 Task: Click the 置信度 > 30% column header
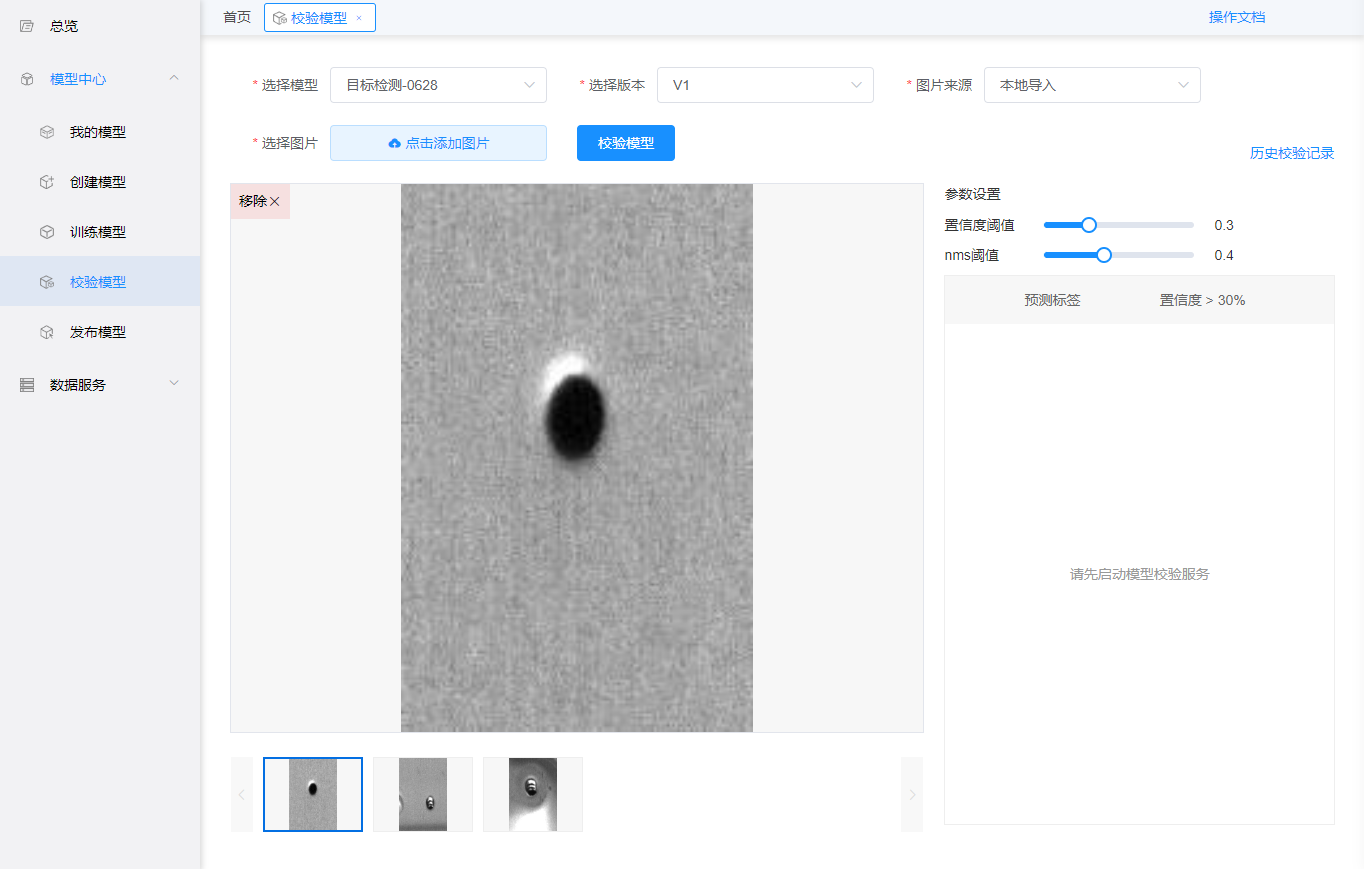click(x=1202, y=300)
